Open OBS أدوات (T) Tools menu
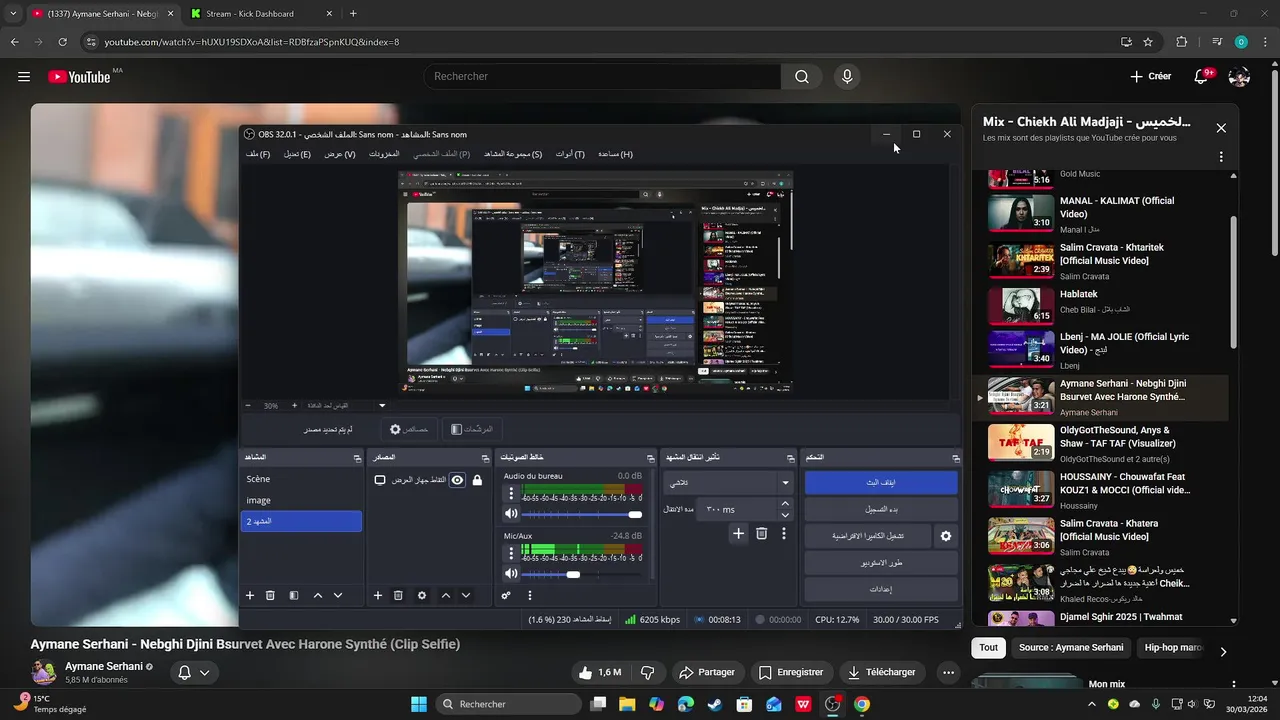This screenshot has height=720, width=1280. 570,154
